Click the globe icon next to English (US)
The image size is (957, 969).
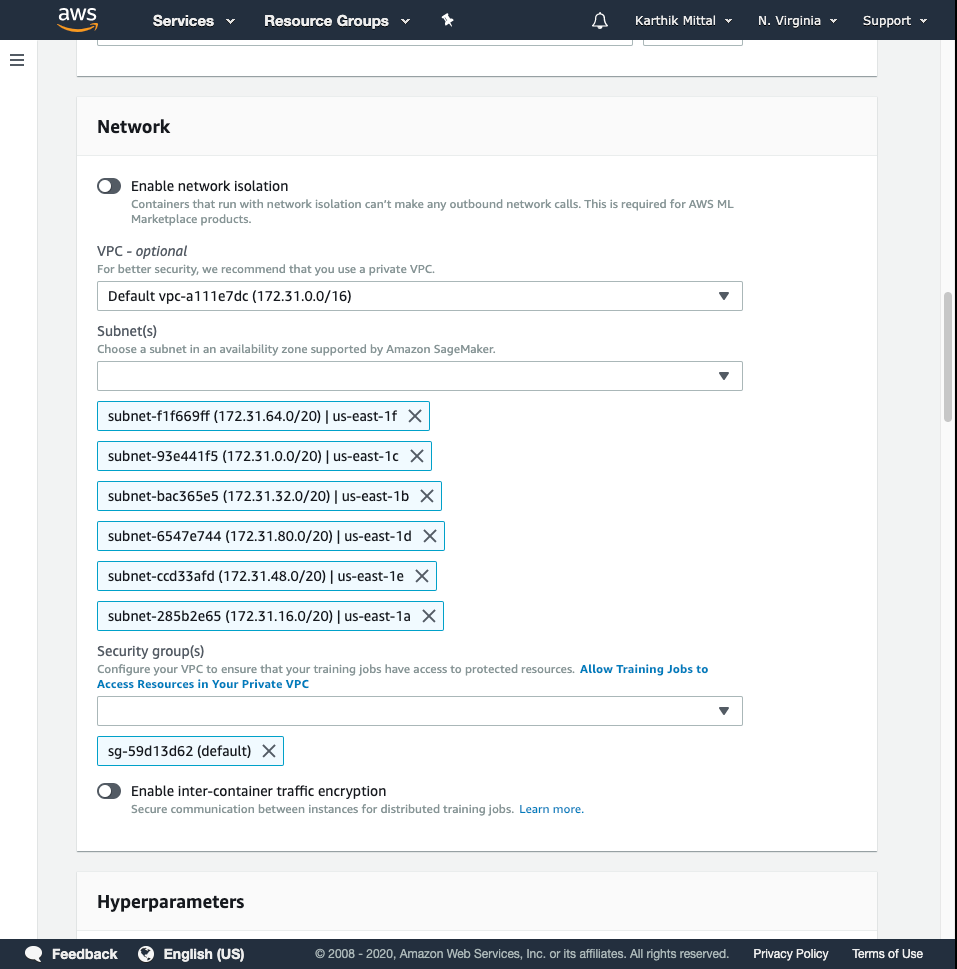click(x=147, y=954)
